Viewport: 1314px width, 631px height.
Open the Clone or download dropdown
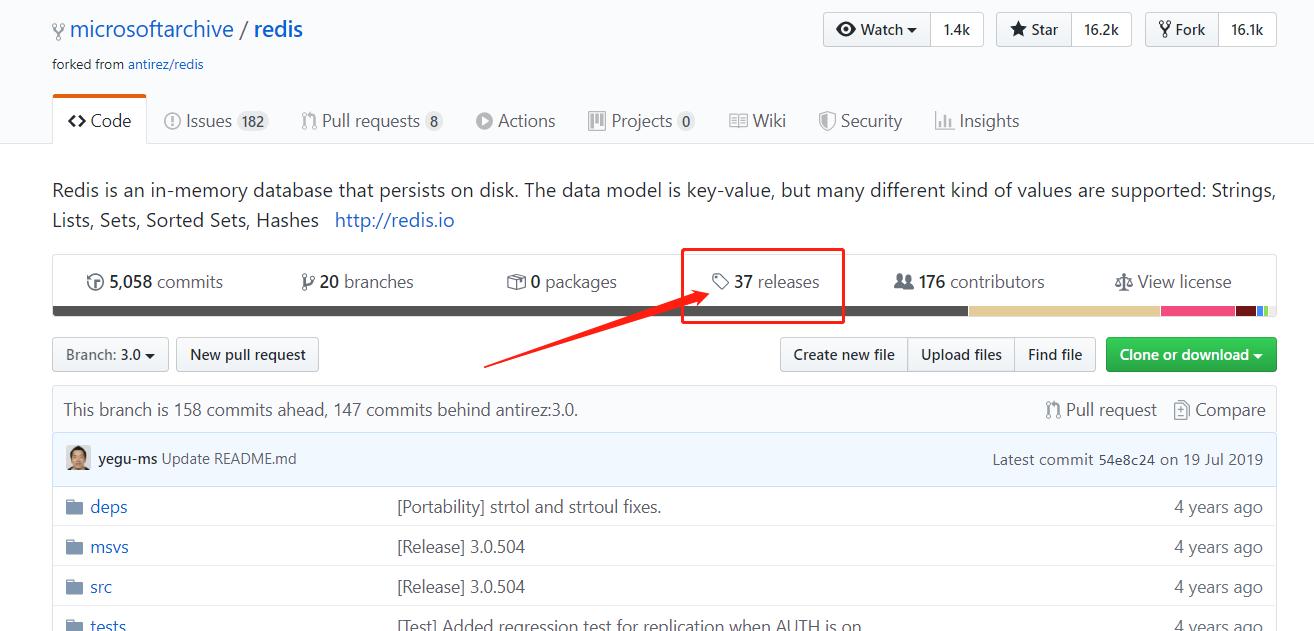click(x=1191, y=354)
